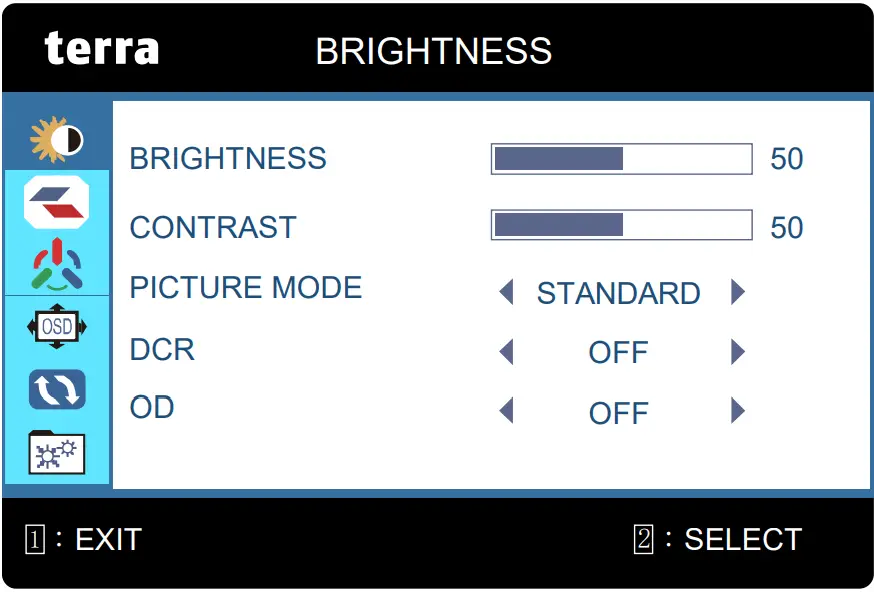Toggle DCR with its left arrow

(506, 352)
